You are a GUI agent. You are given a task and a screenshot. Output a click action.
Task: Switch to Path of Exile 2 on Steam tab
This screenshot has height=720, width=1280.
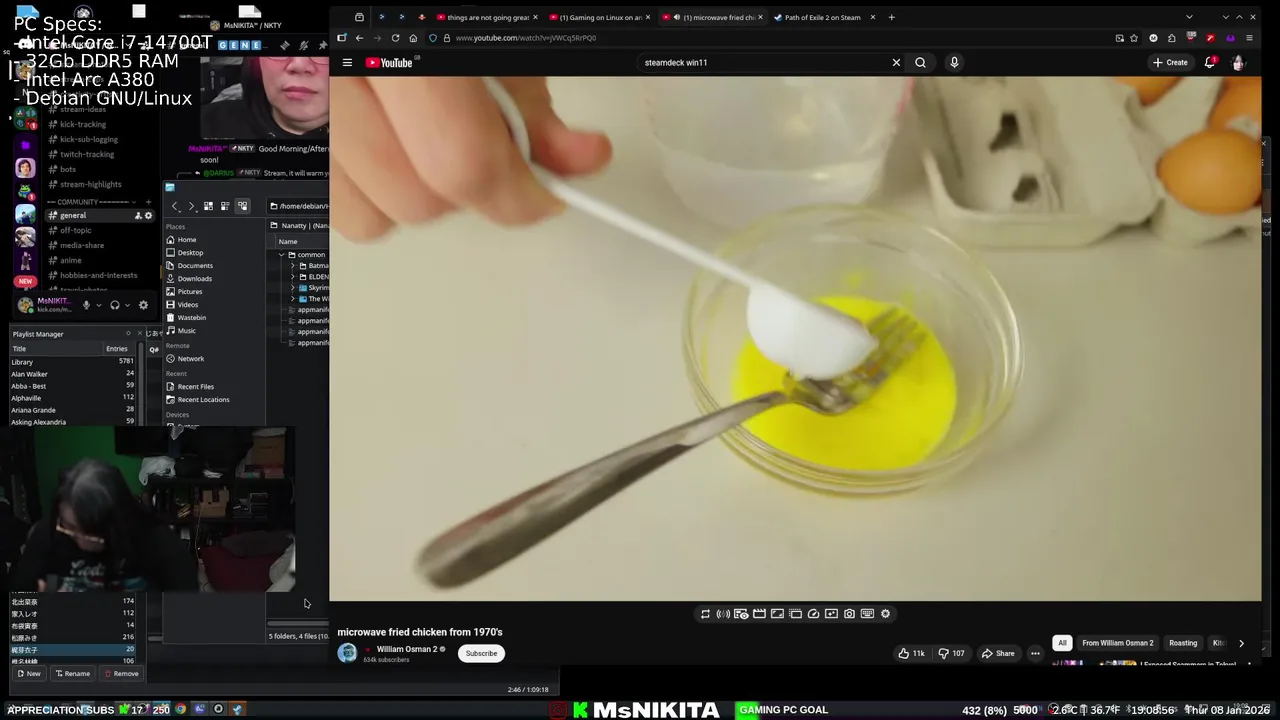pyautogui.click(x=825, y=17)
